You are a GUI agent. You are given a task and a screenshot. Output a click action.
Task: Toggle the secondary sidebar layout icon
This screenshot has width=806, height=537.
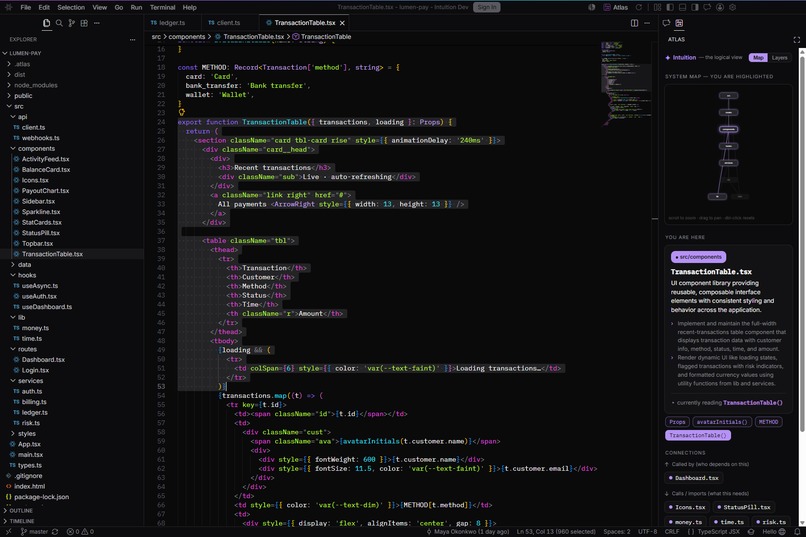click(x=695, y=7)
